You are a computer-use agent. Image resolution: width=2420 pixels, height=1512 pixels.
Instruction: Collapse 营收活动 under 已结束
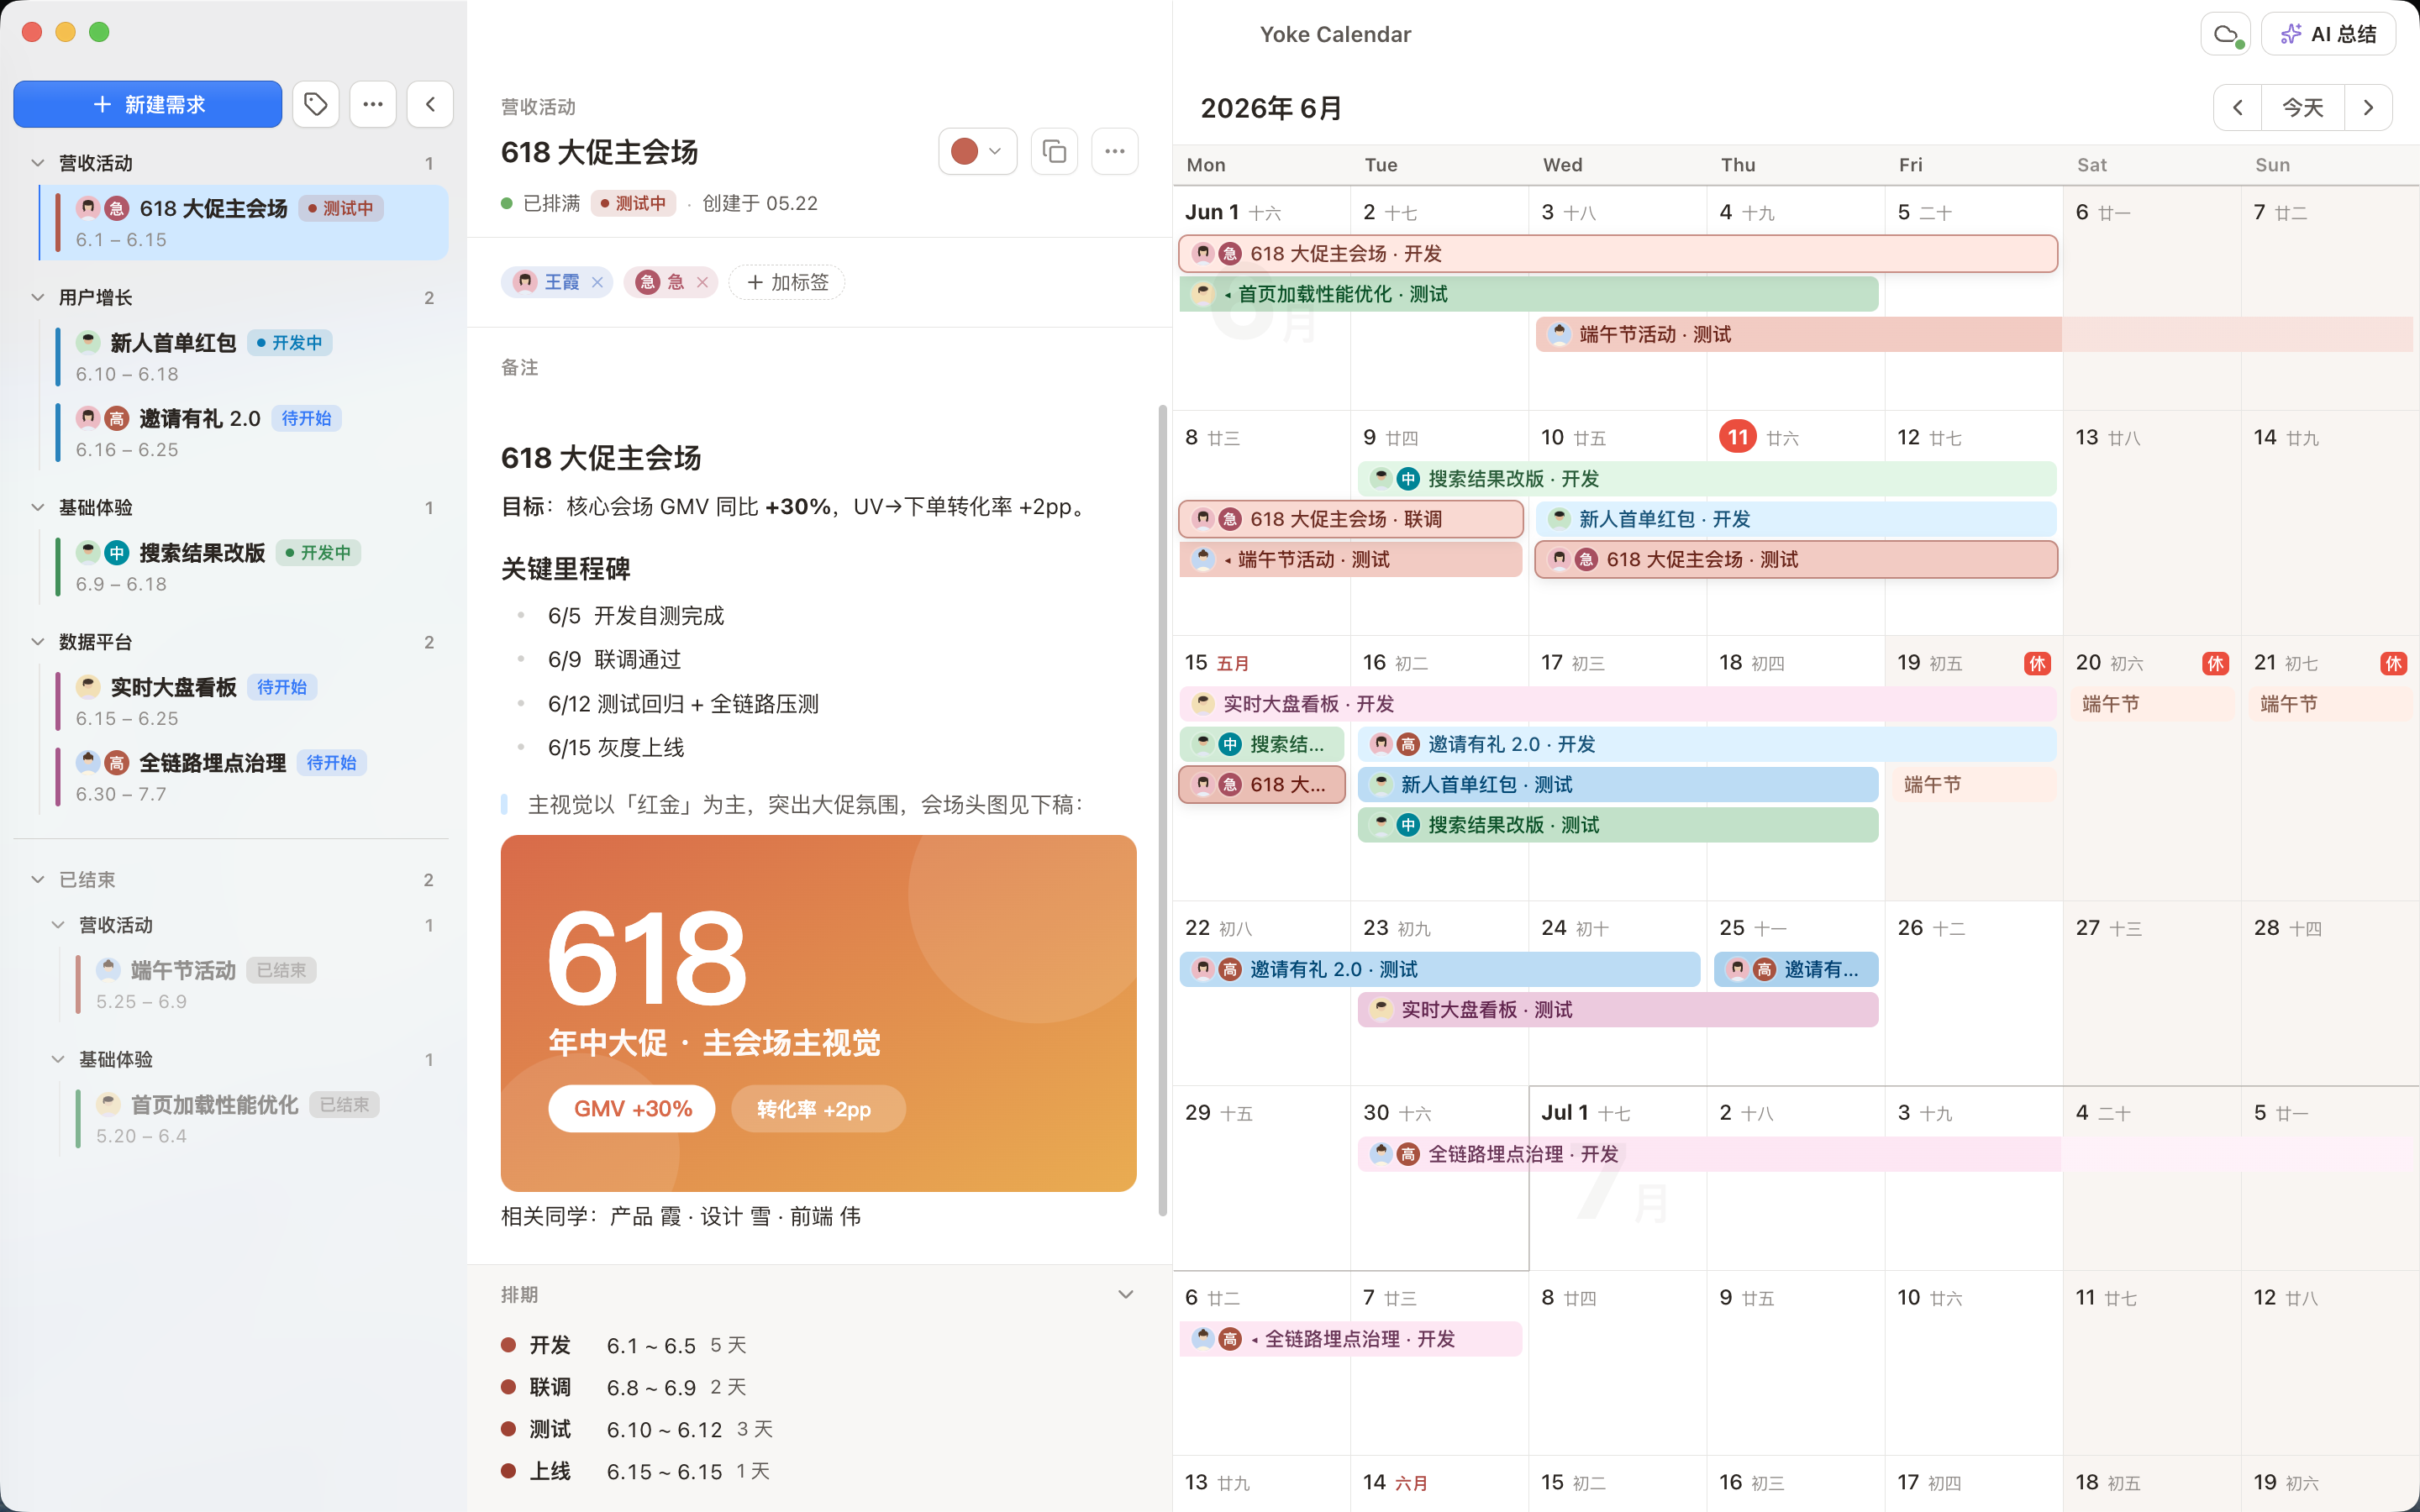coord(58,925)
